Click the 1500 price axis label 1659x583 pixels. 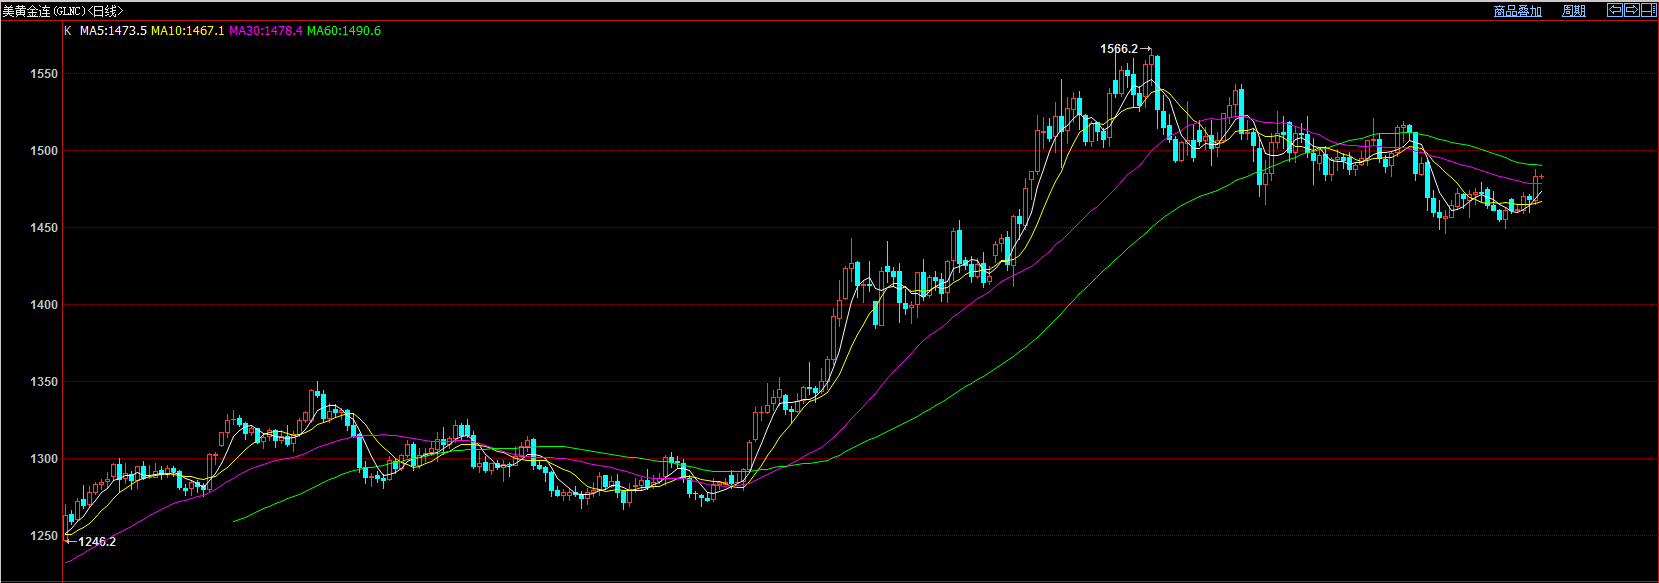tap(44, 151)
